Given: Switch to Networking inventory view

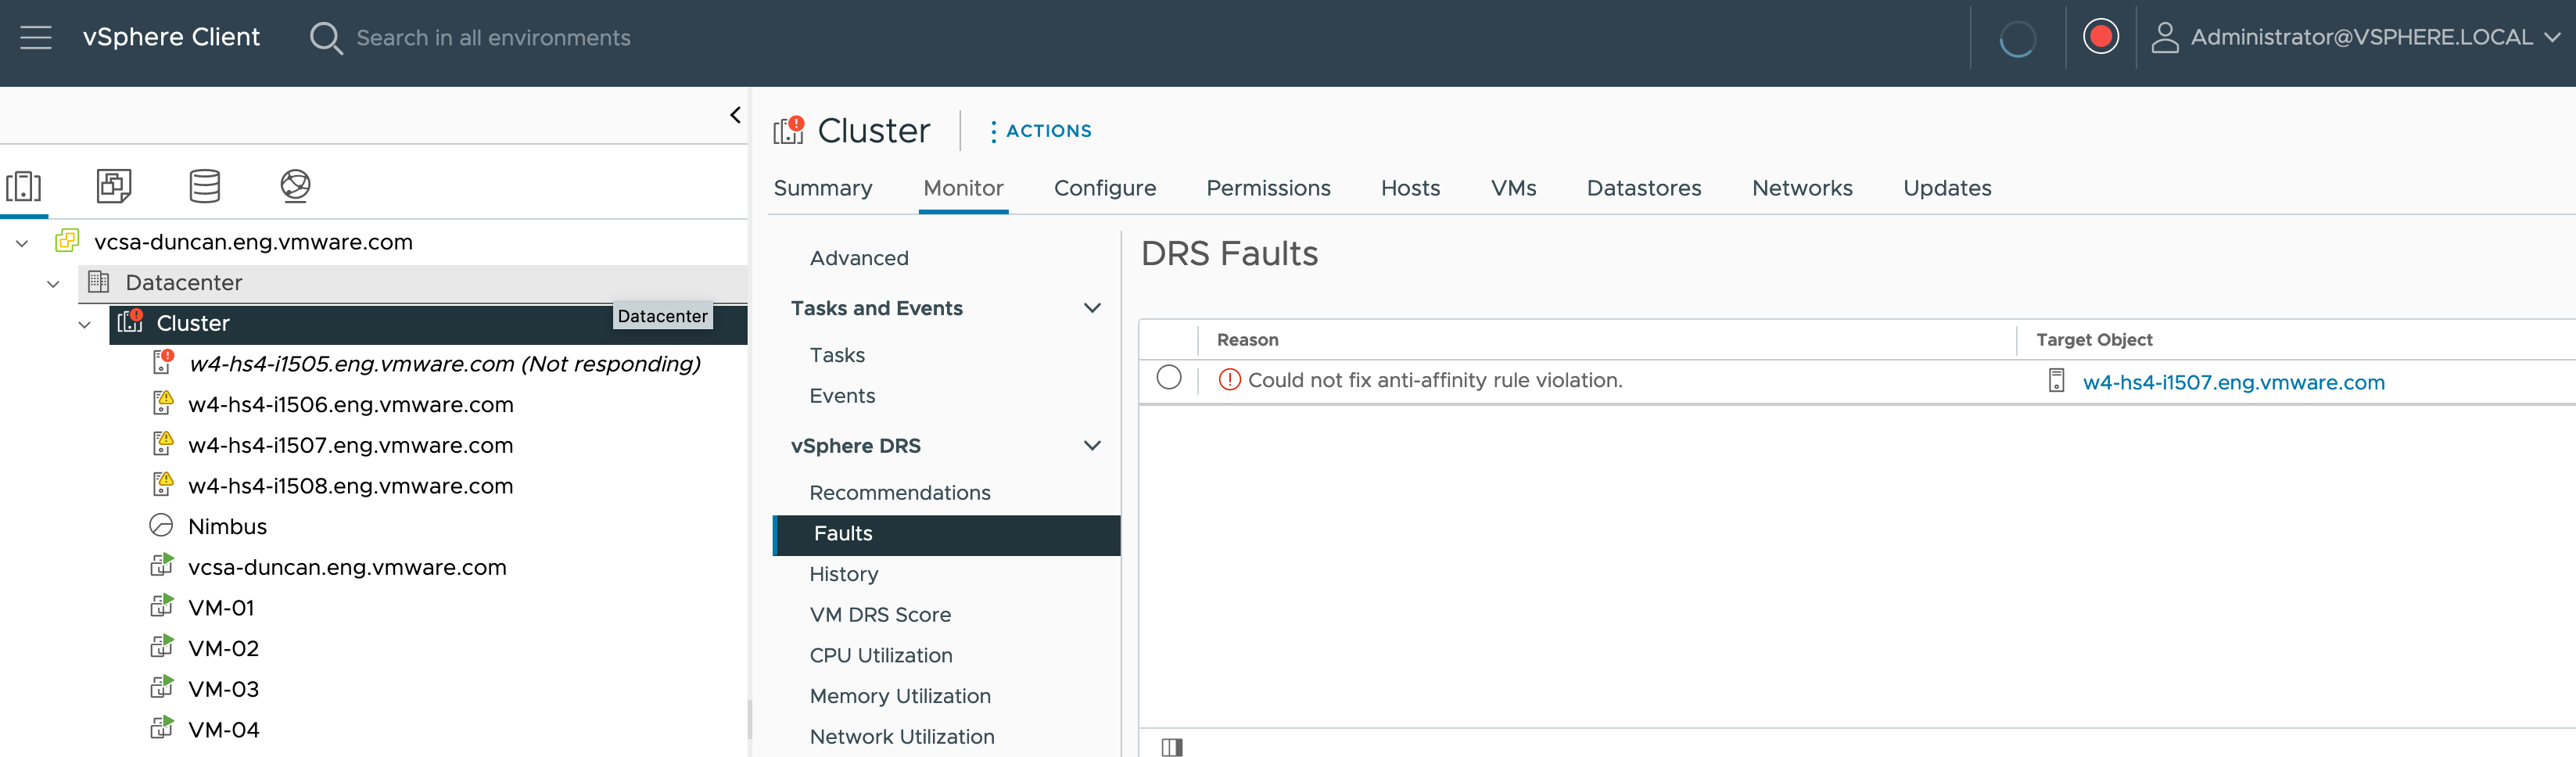Looking at the screenshot, I should pos(295,186).
